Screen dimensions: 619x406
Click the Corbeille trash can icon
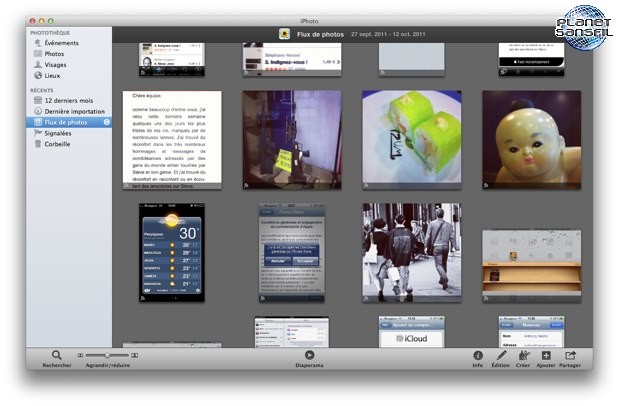(x=38, y=144)
